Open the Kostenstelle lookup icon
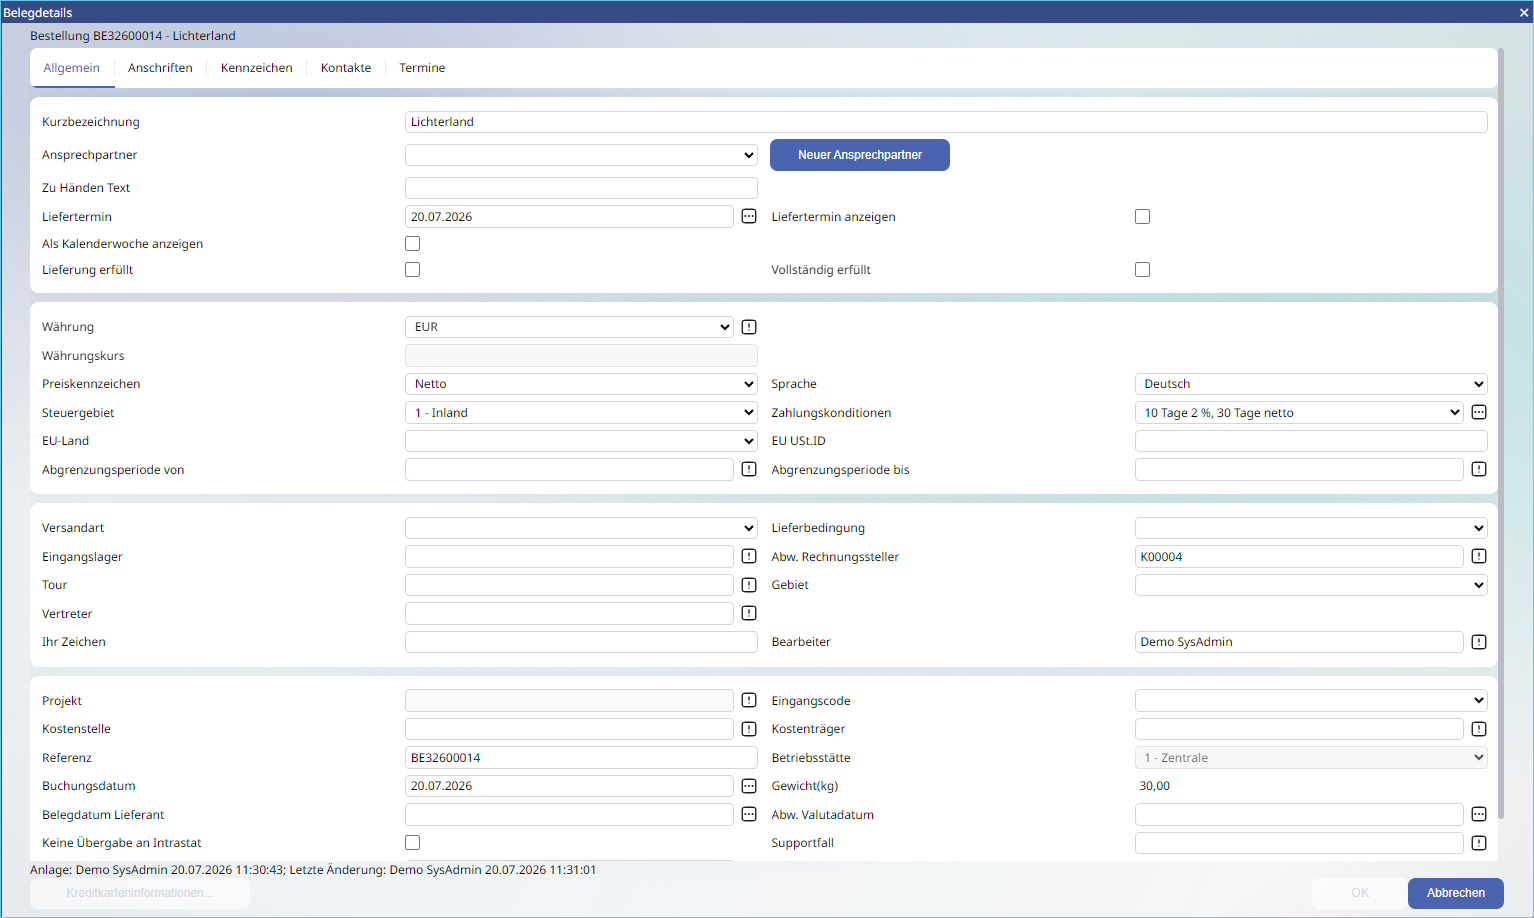This screenshot has height=918, width=1534. [749, 729]
